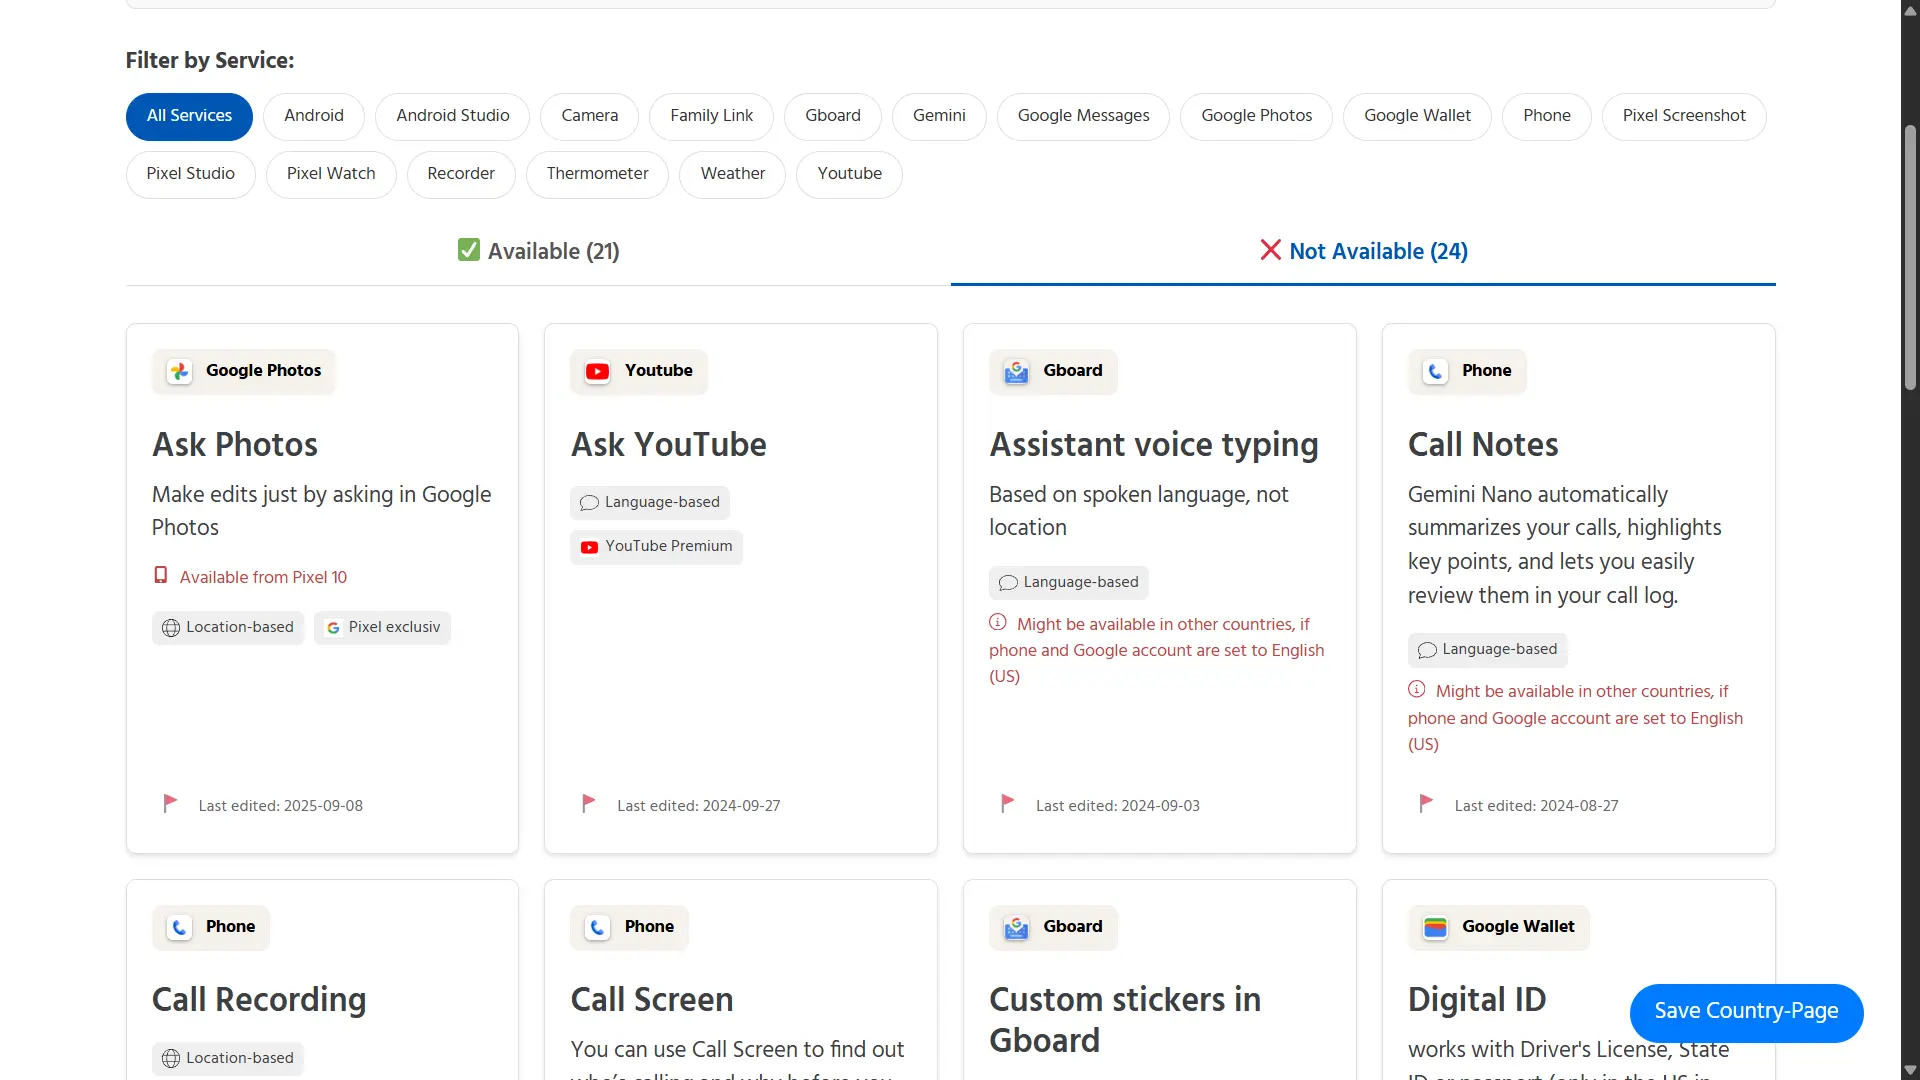Open the Call Notes feature title
The height and width of the screenshot is (1080, 1920).
[1483, 445]
